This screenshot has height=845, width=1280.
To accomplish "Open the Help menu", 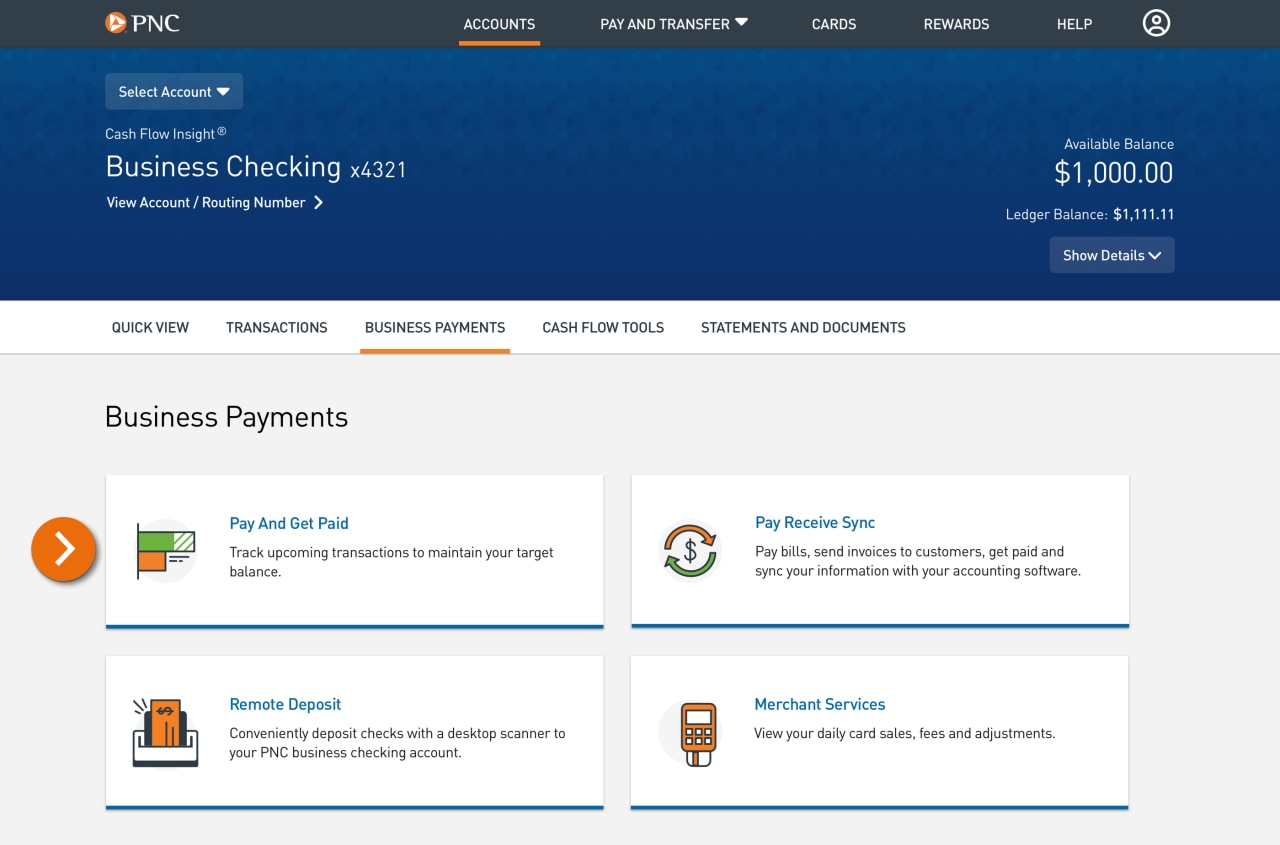I will point(1074,24).
